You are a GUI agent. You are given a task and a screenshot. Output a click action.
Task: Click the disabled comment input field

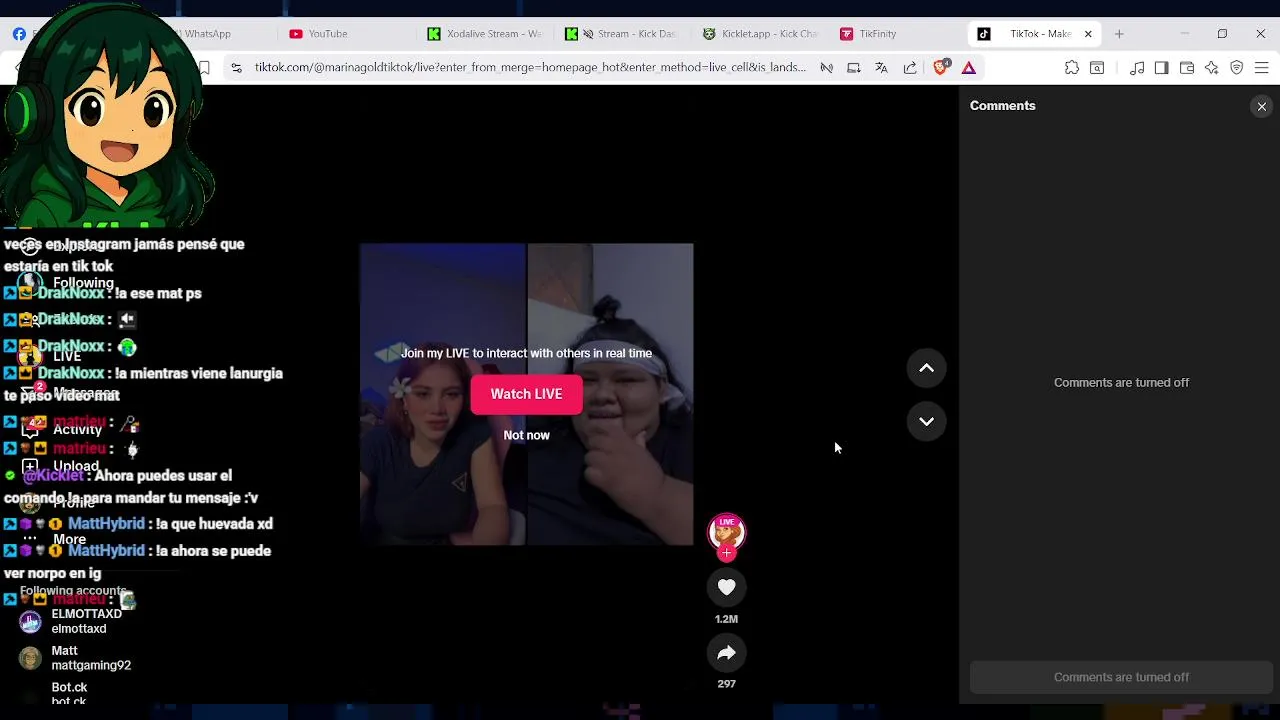coord(1120,677)
